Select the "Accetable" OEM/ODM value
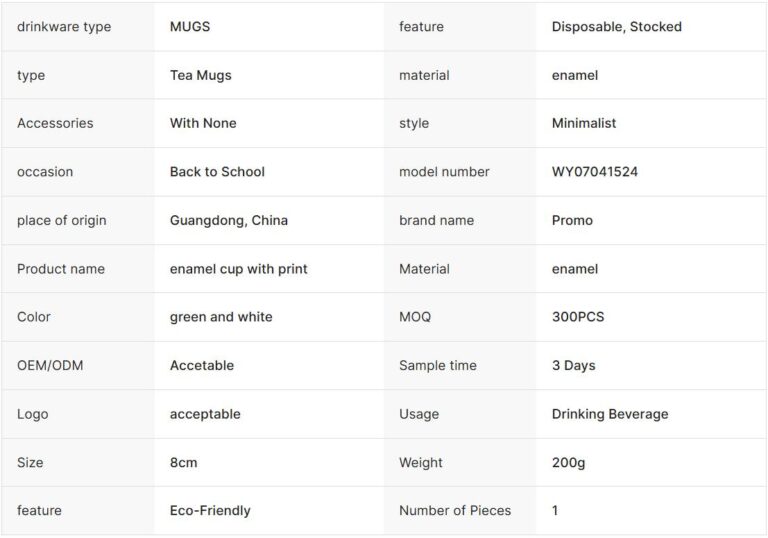 pyautogui.click(x=202, y=365)
